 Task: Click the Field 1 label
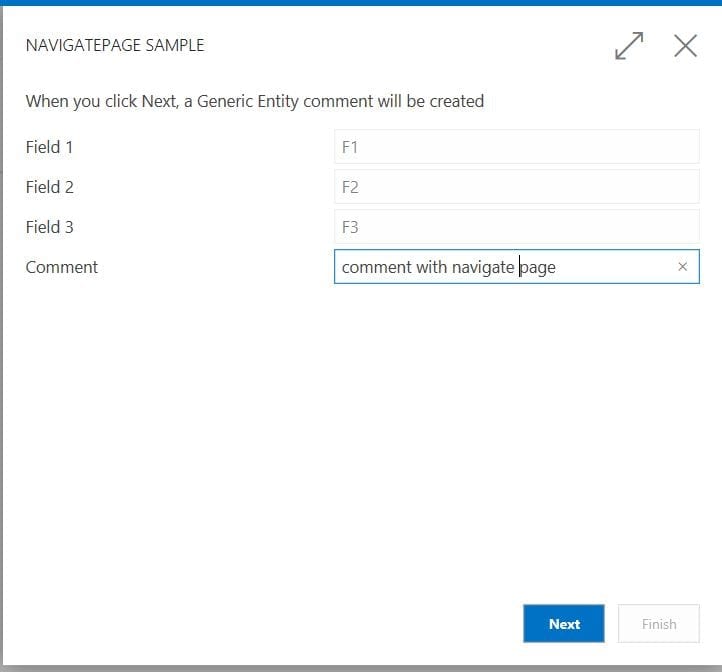pyautogui.click(x=49, y=147)
